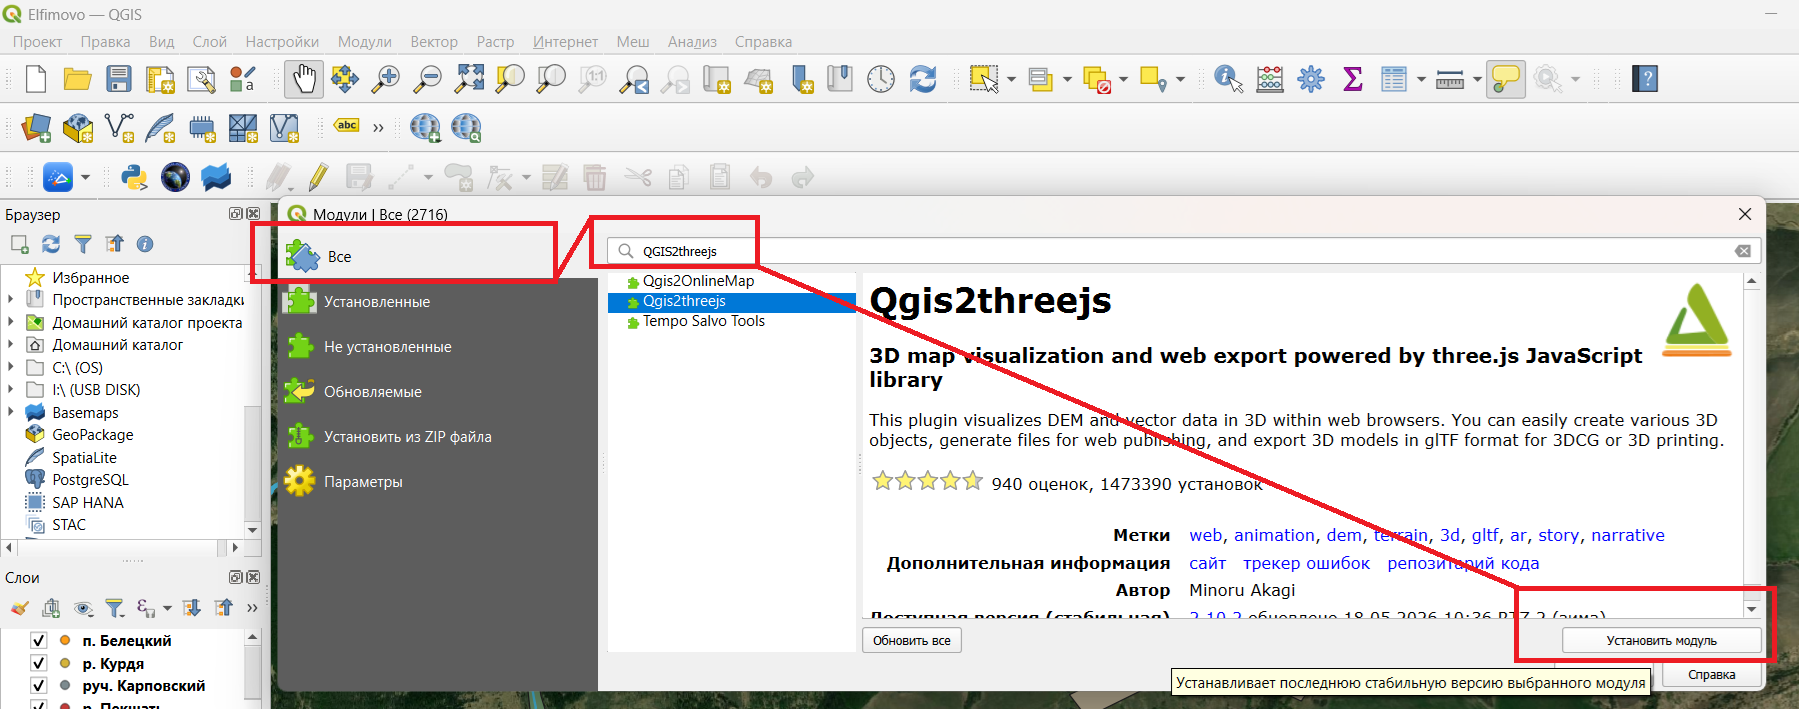The image size is (1799, 709).
Task: Toggle visibility of layer р. Курдя
Action: 39,663
